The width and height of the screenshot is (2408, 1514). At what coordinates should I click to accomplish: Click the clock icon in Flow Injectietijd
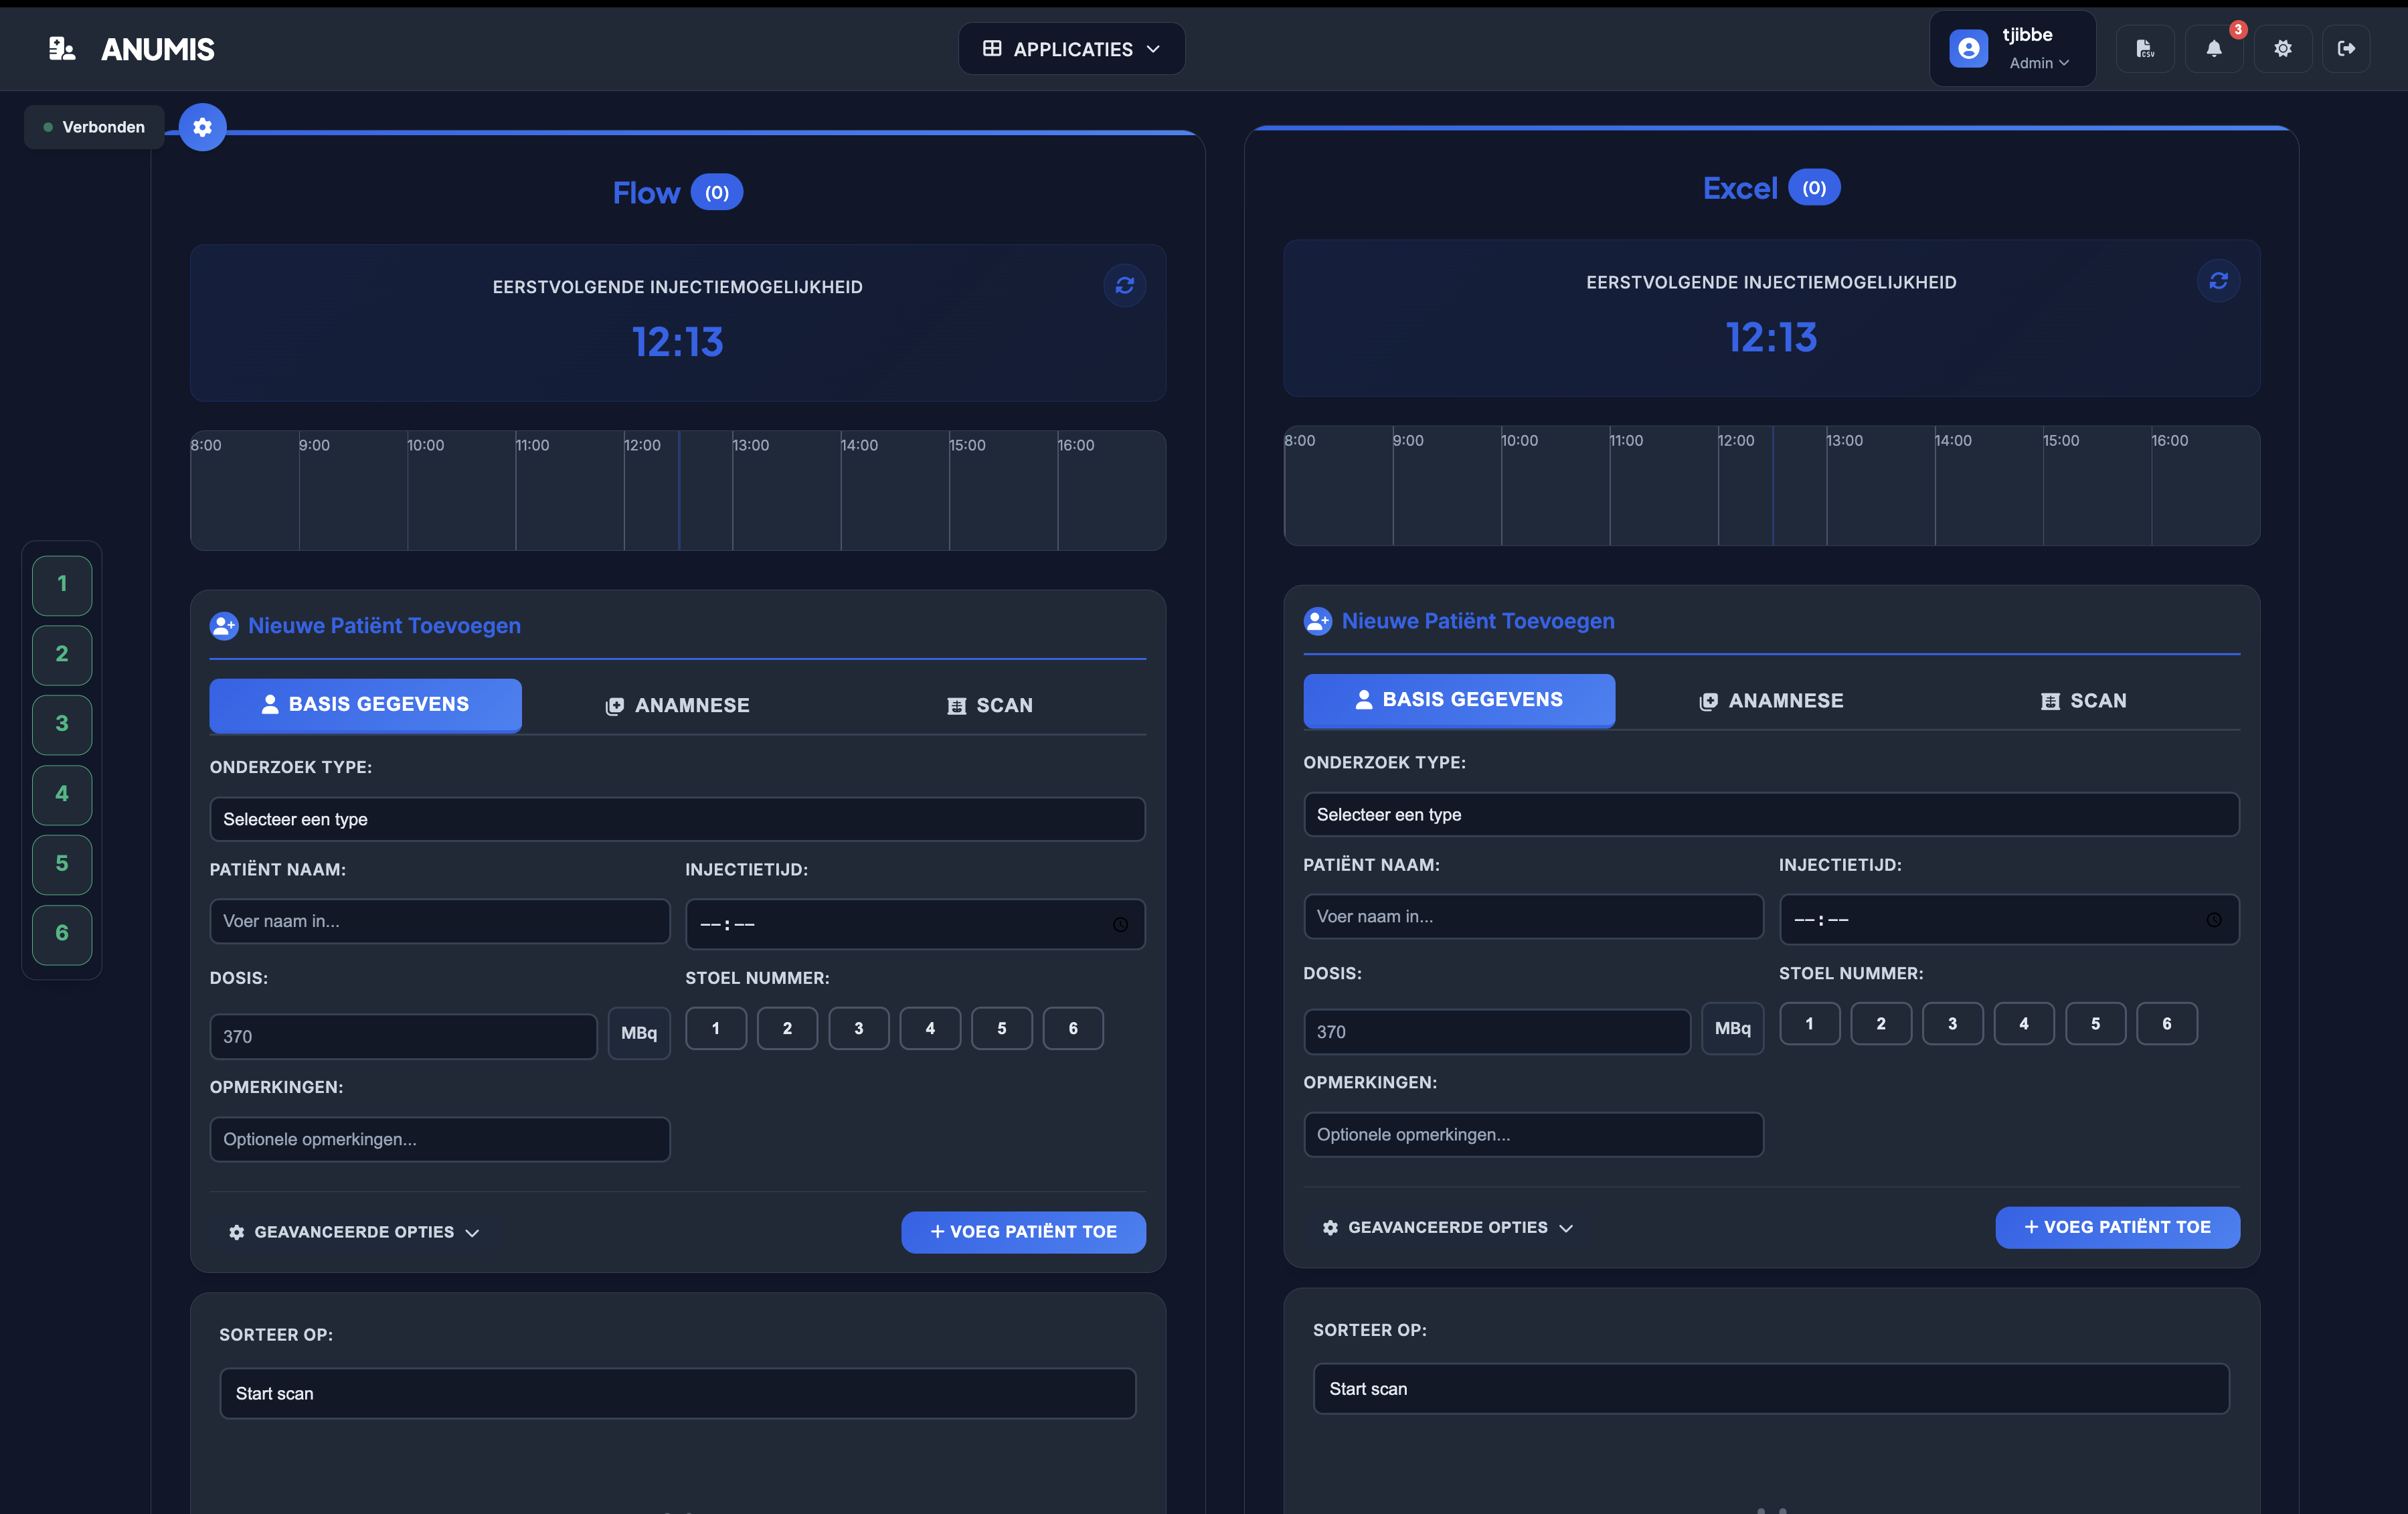click(x=1120, y=924)
